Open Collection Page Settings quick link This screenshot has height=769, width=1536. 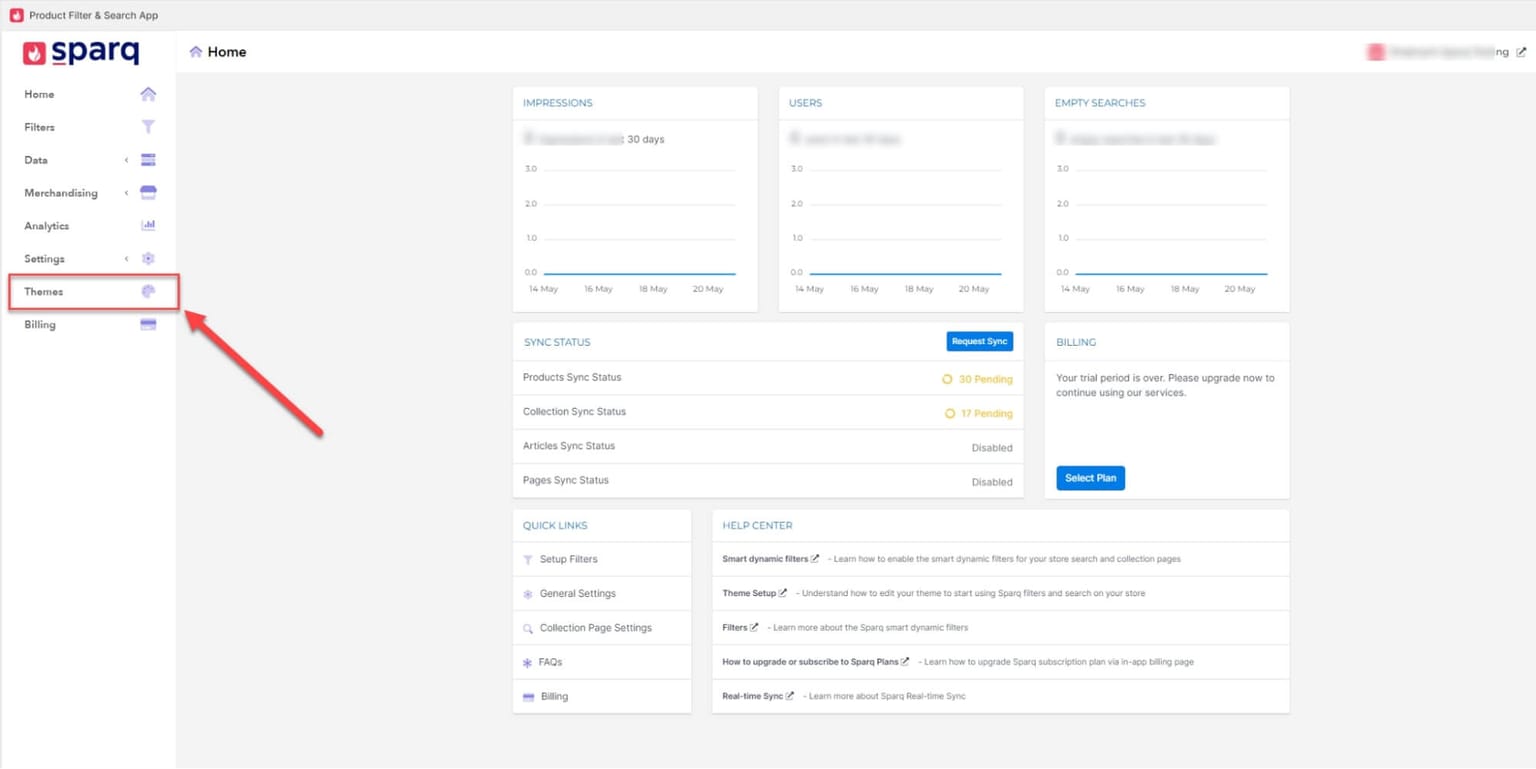[x=595, y=628]
